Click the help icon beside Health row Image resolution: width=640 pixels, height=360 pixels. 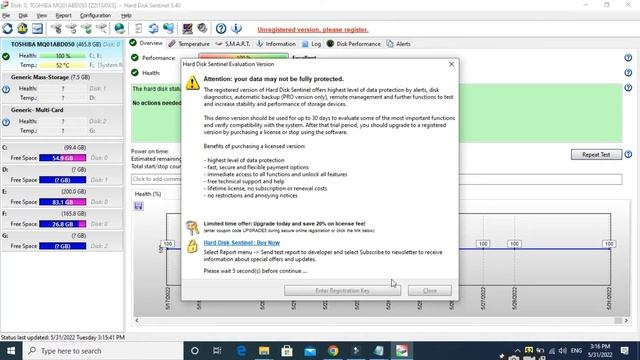[628, 73]
